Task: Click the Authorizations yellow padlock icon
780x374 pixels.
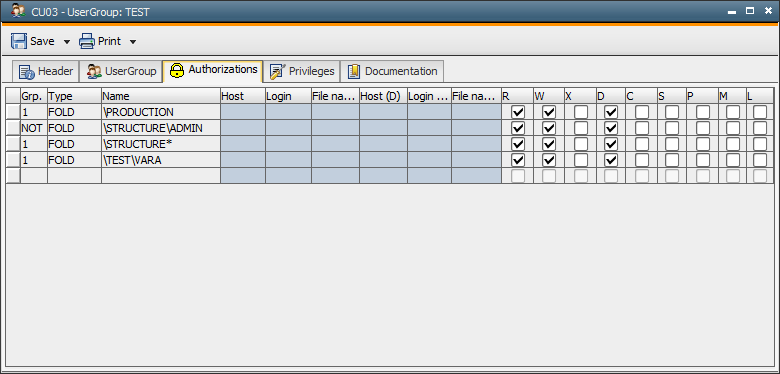Action: pyautogui.click(x=177, y=70)
